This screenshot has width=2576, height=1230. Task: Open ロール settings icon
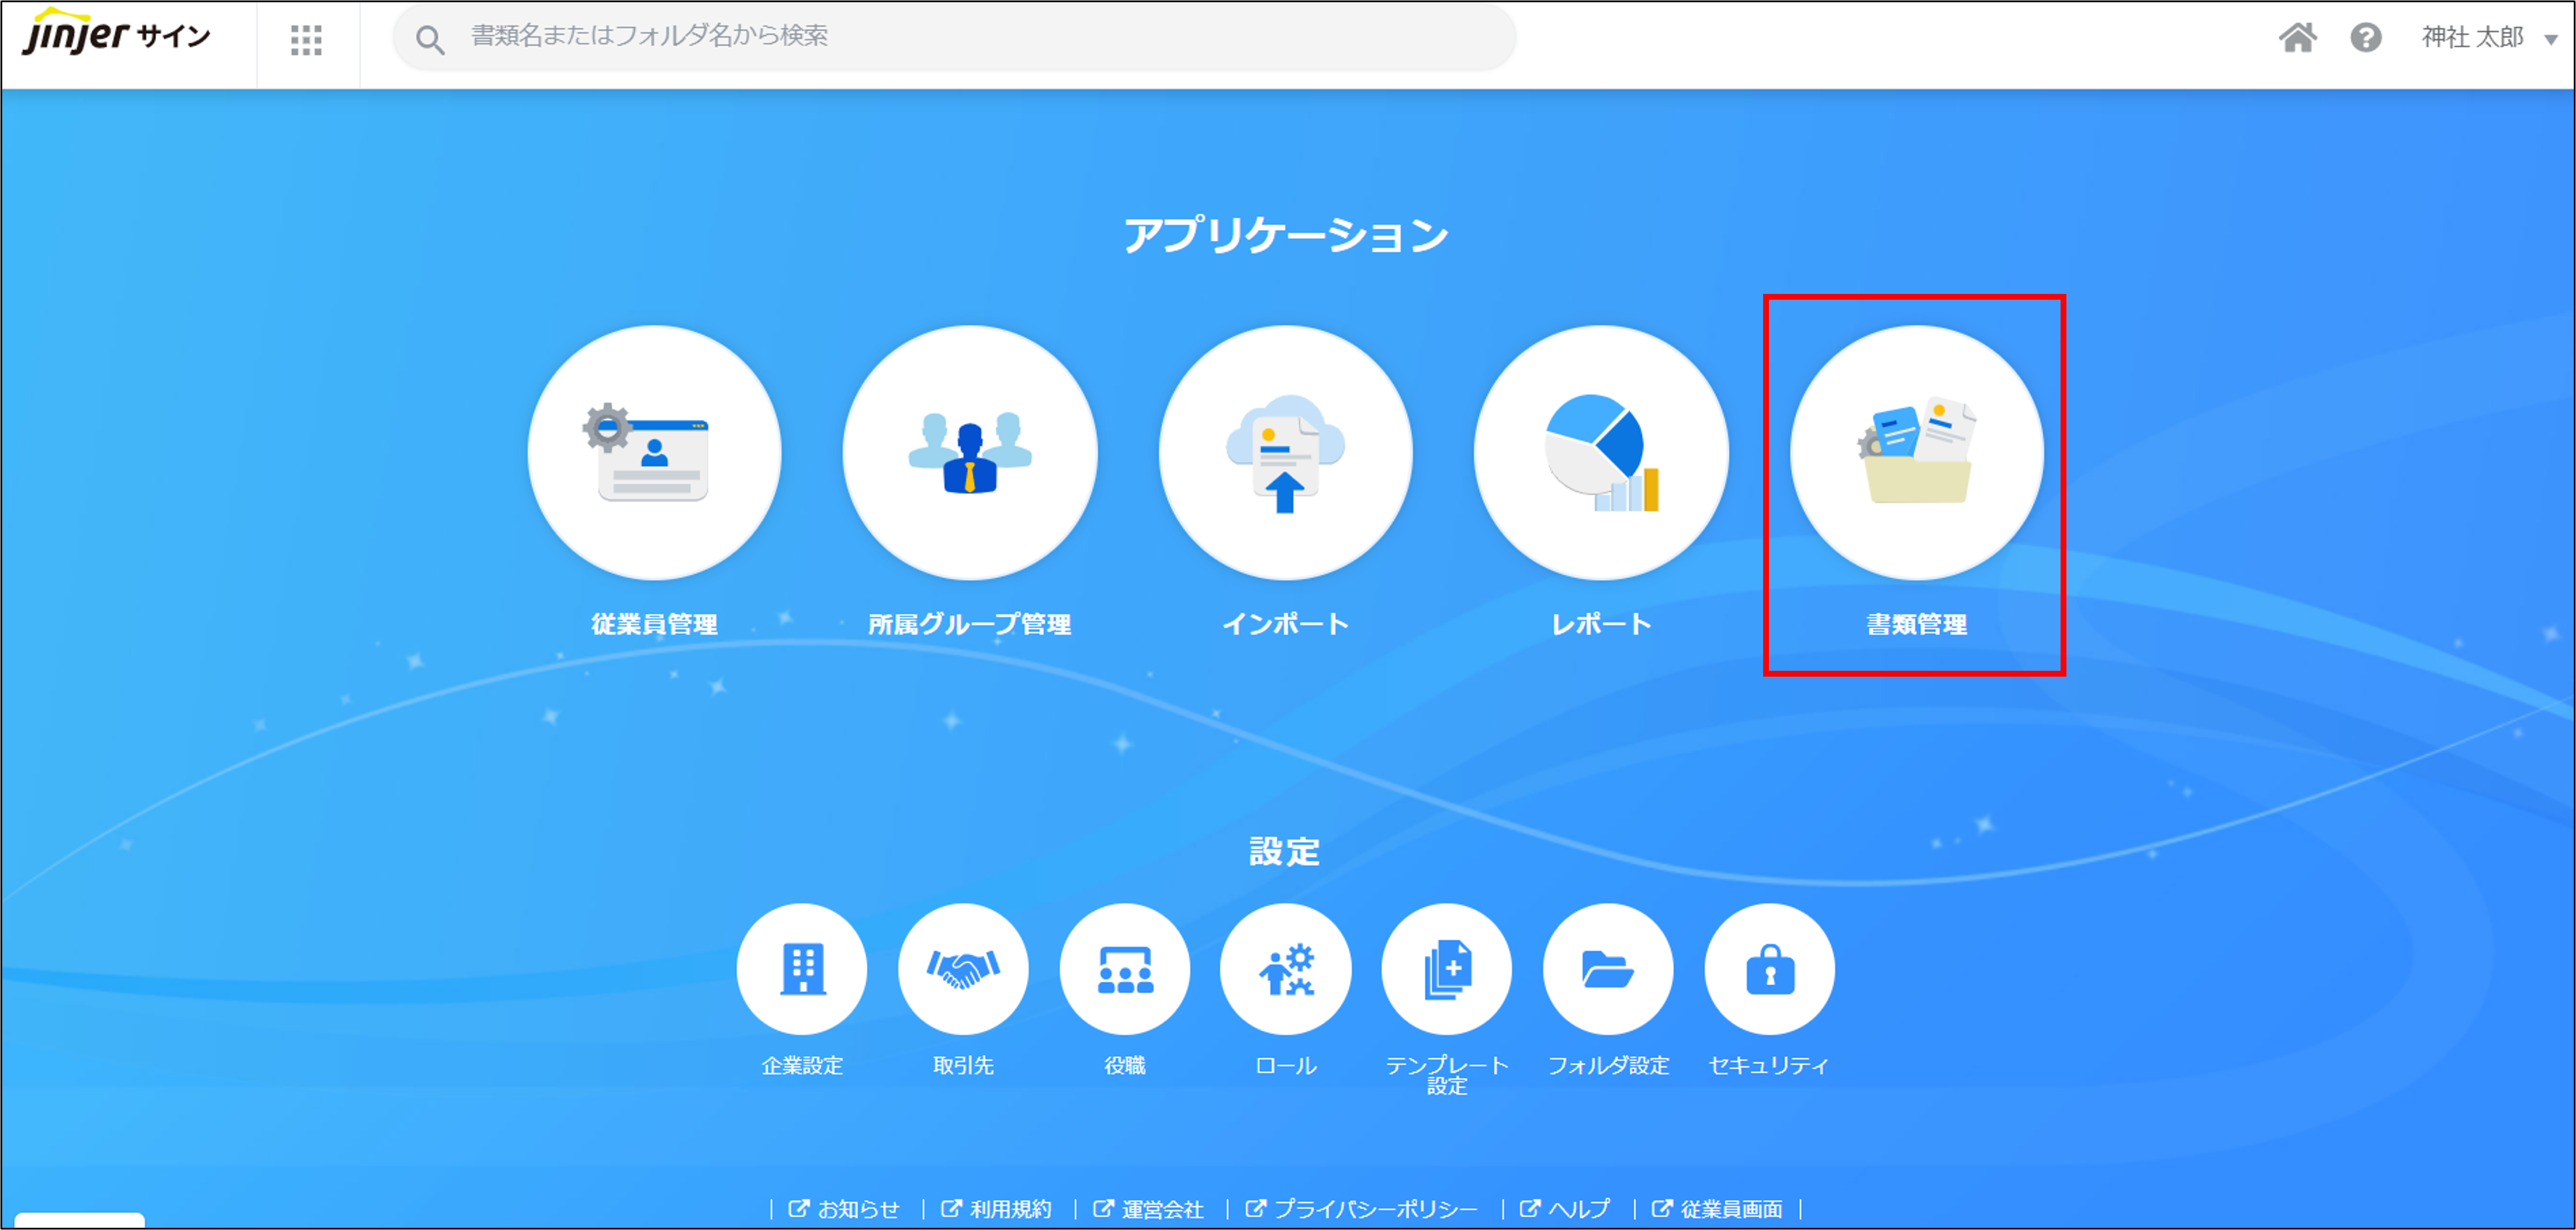[x=1285, y=968]
